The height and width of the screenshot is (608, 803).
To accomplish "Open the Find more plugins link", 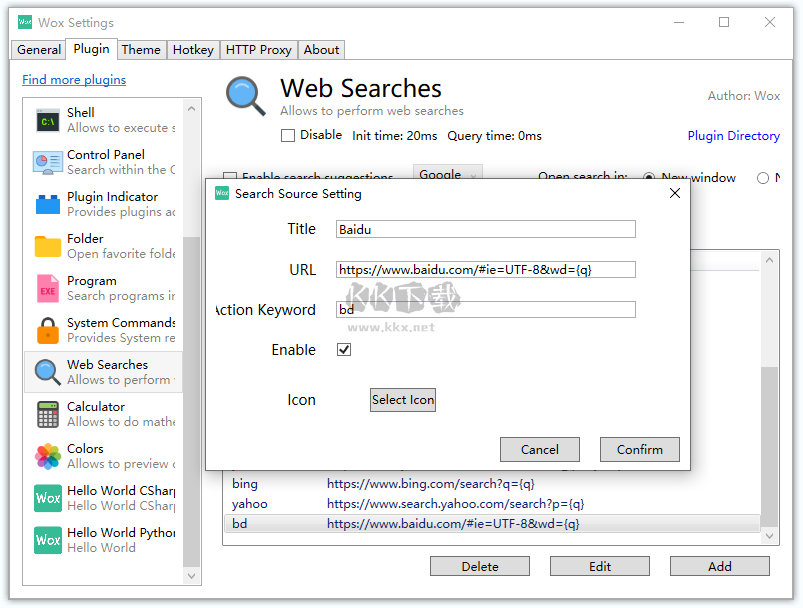I will click(x=74, y=80).
